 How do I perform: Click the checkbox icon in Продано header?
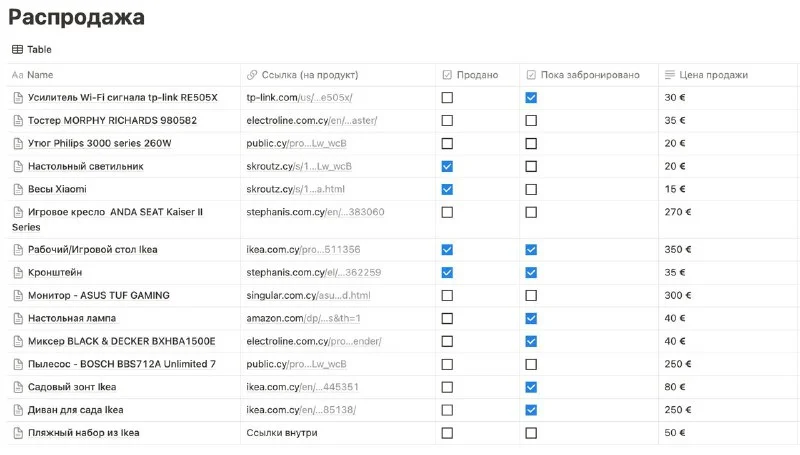click(446, 75)
